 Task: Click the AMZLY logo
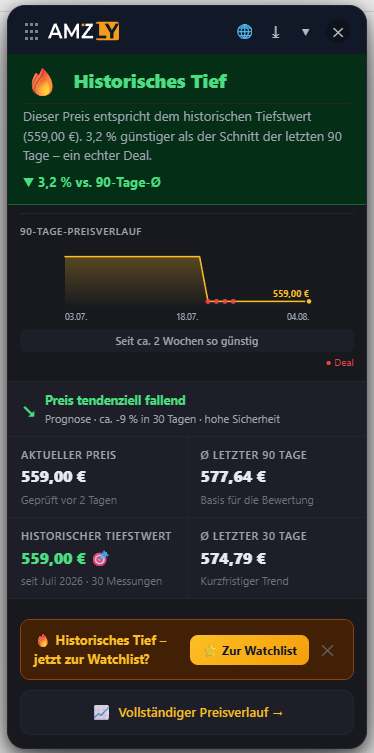point(84,32)
